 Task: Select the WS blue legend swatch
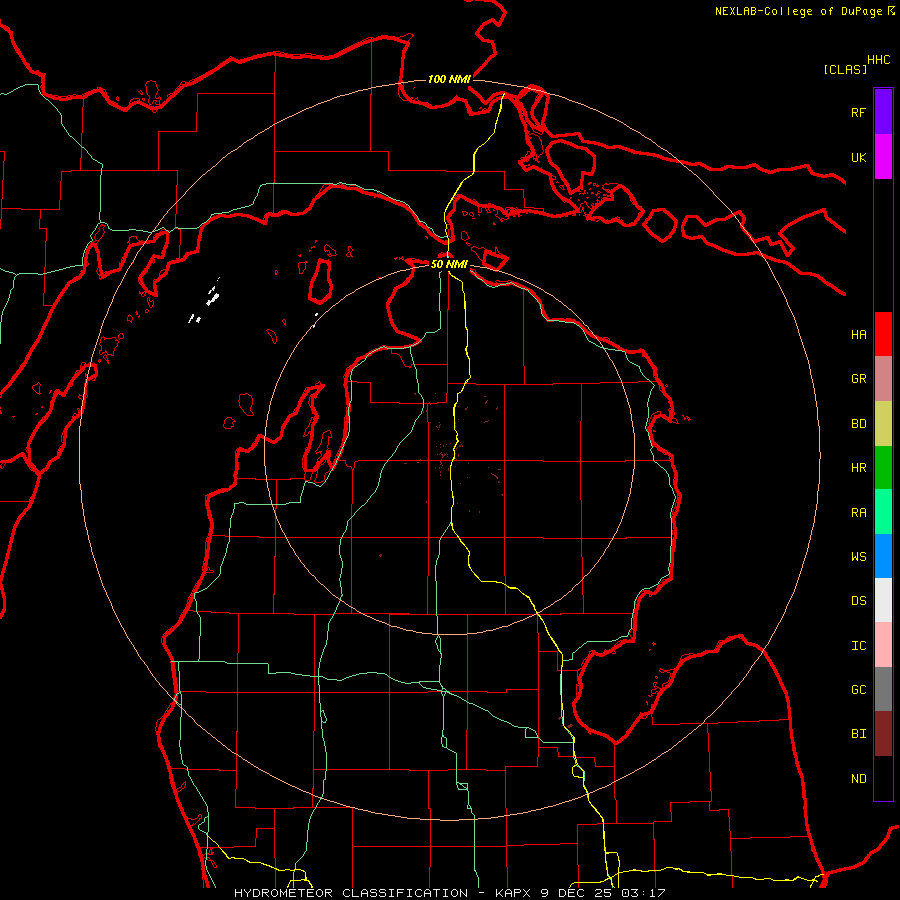pos(883,556)
